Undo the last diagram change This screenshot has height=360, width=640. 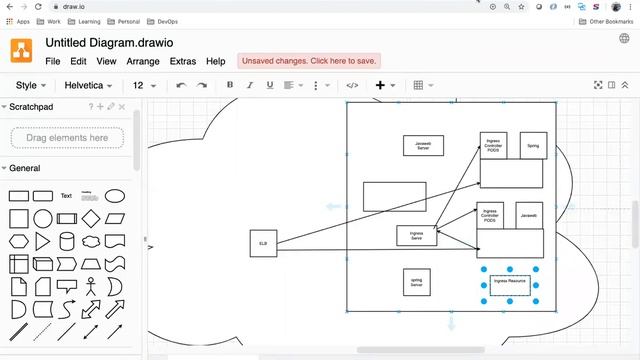click(181, 85)
